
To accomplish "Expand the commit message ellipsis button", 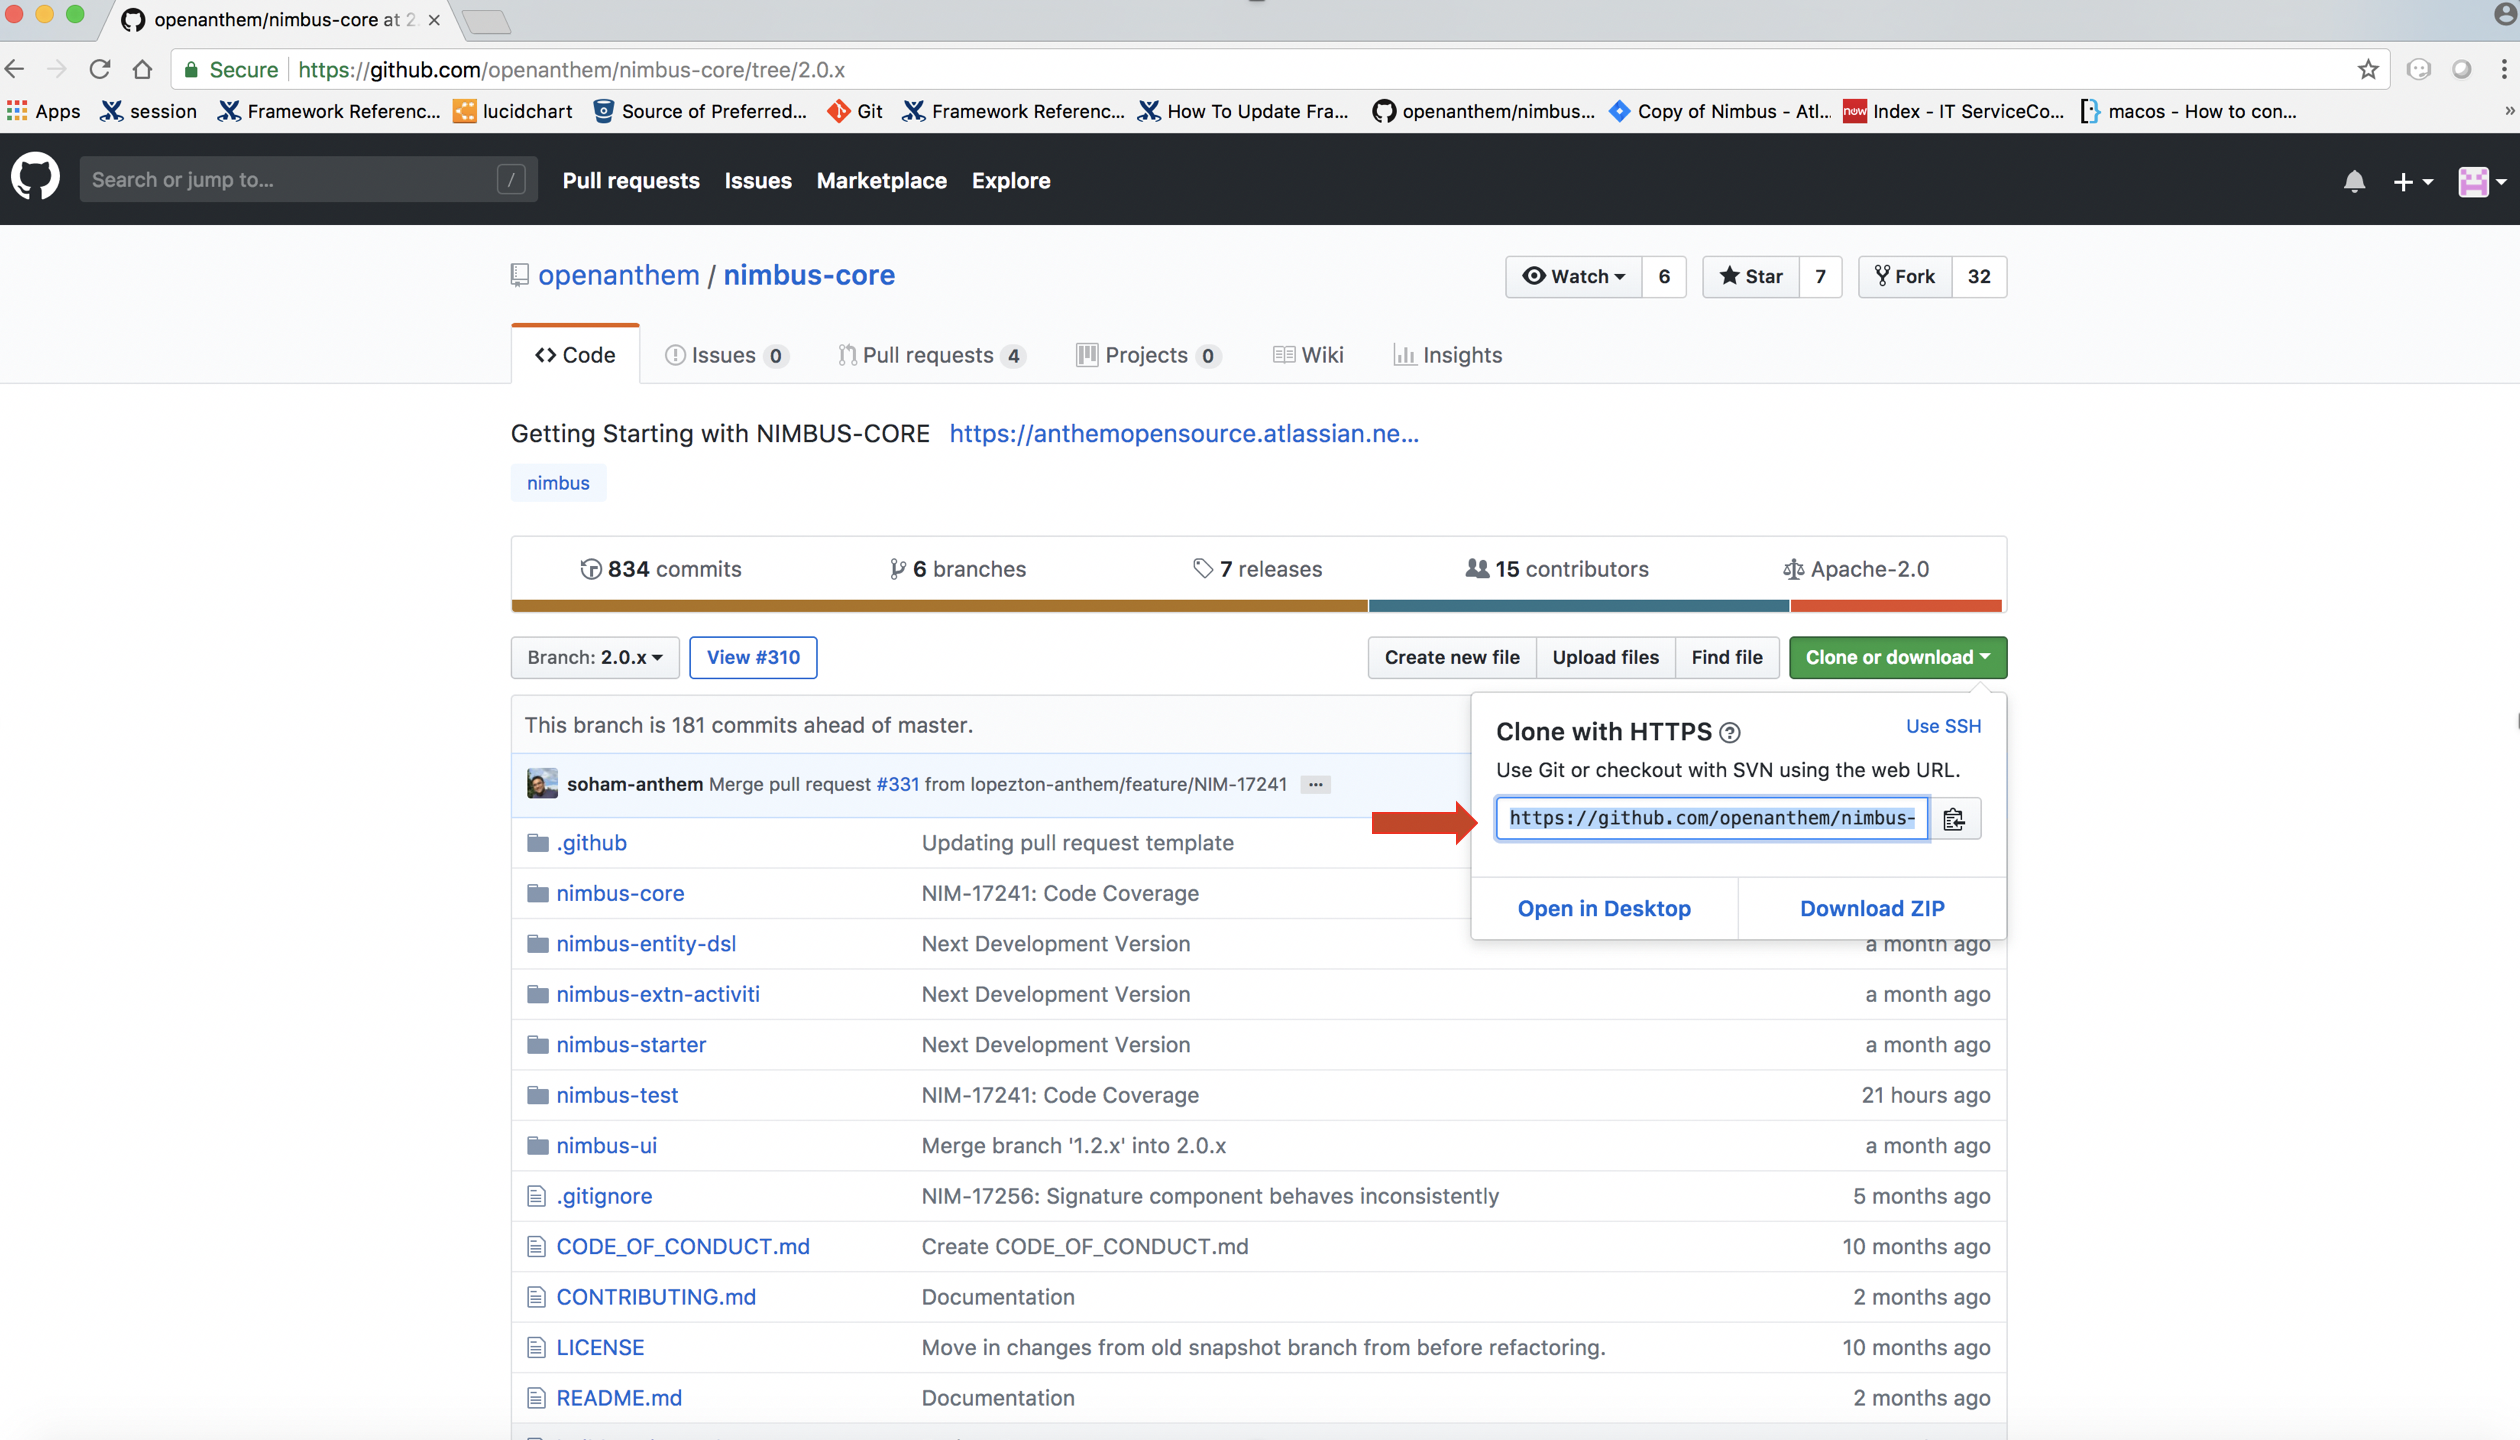I will (x=1315, y=784).
